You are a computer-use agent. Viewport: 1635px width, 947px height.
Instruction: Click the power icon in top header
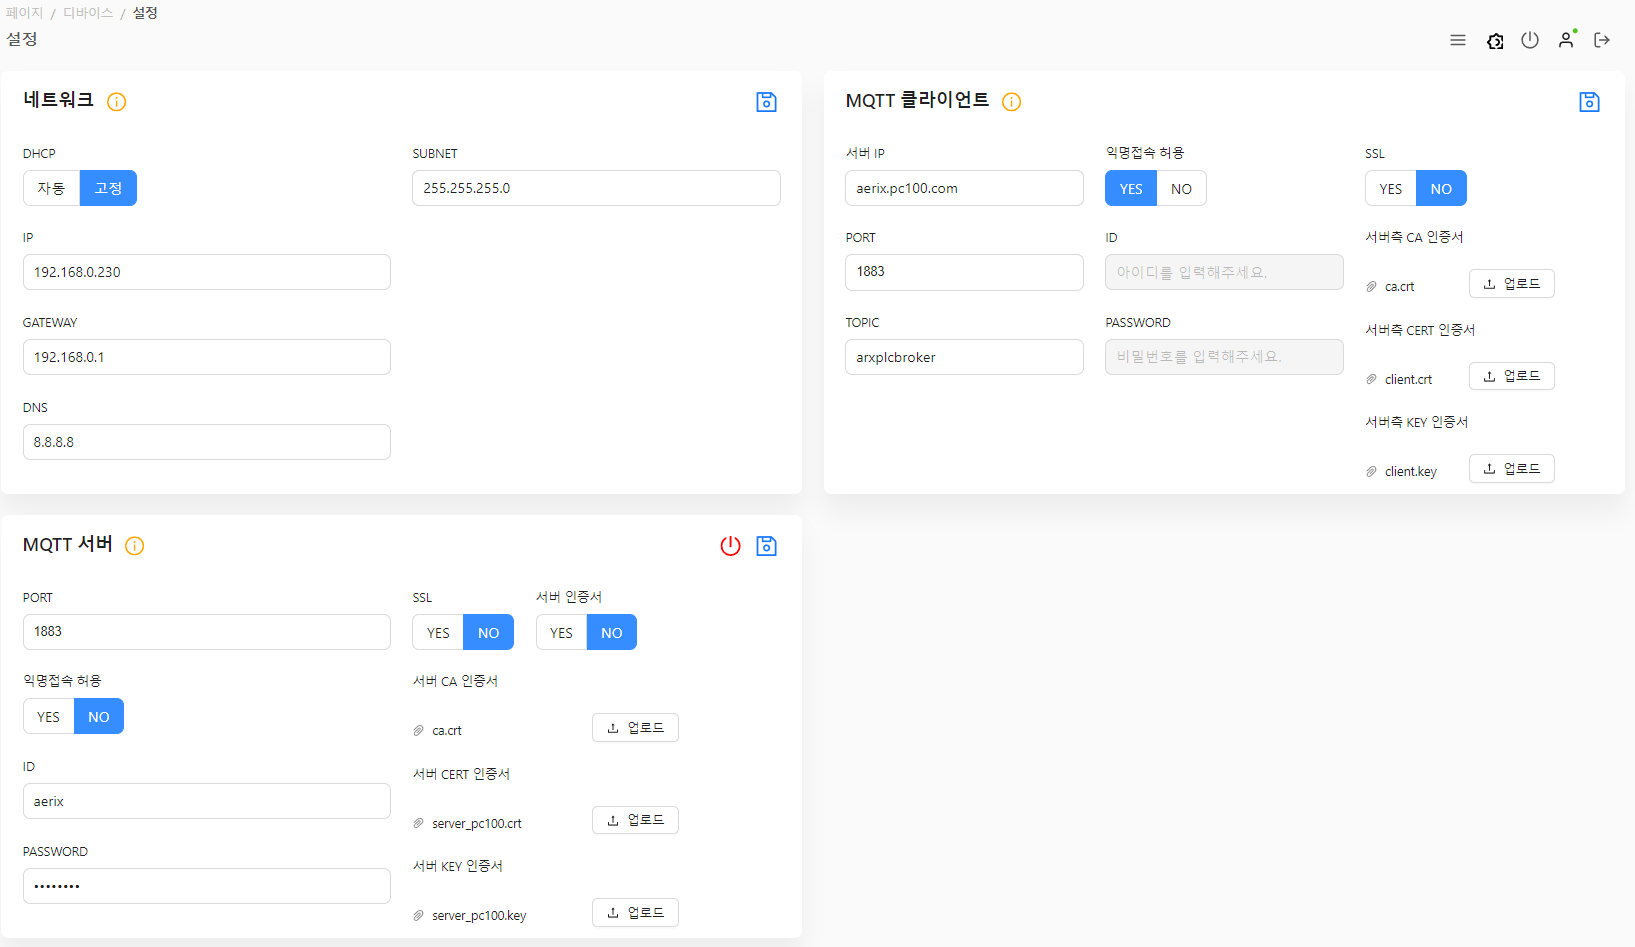pos(1530,40)
